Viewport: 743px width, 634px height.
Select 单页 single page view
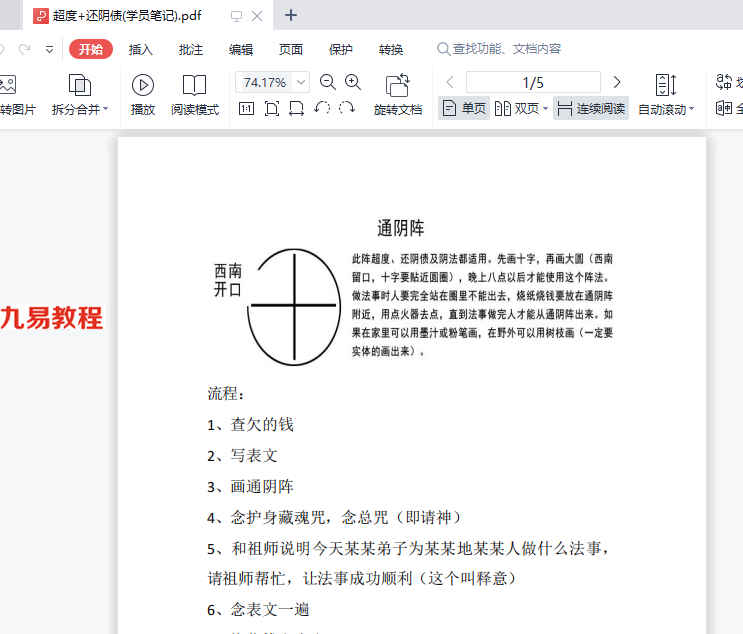tap(464, 109)
